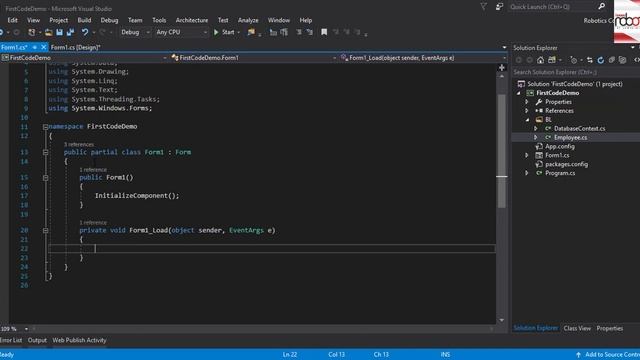
Task: Click the notifications filter funnel icon
Action: pos(483,7)
